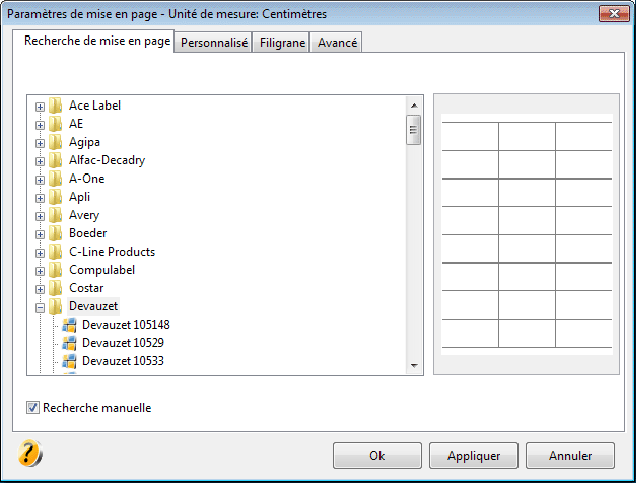The width and height of the screenshot is (636, 483).
Task: Uncheck the Recherche manuelle checkbox
Action: point(33,408)
